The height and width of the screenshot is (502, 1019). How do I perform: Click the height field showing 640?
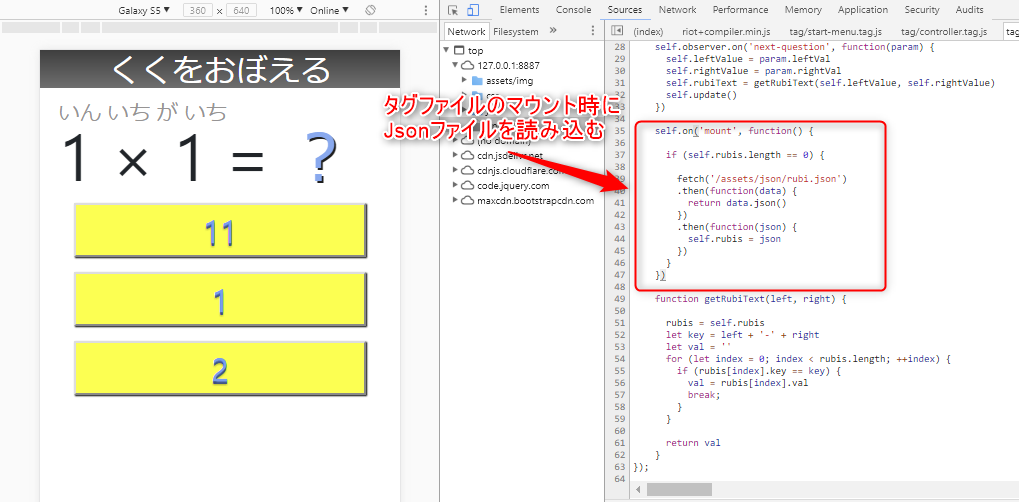241,10
